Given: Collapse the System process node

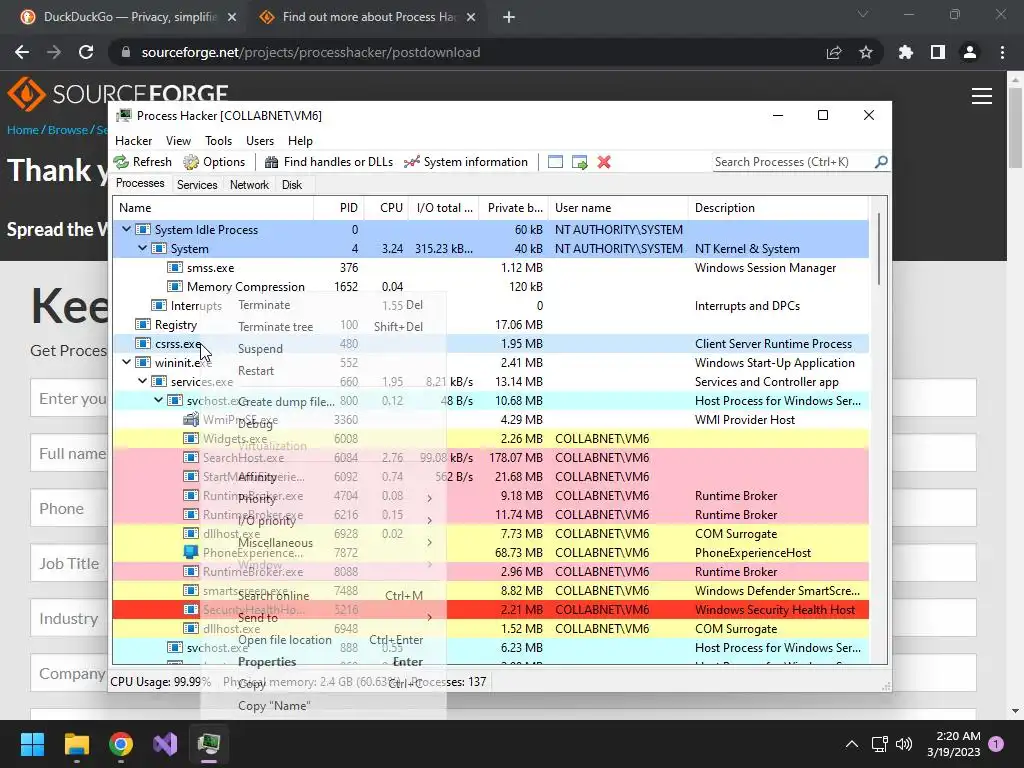Looking at the screenshot, I should pyautogui.click(x=142, y=248).
